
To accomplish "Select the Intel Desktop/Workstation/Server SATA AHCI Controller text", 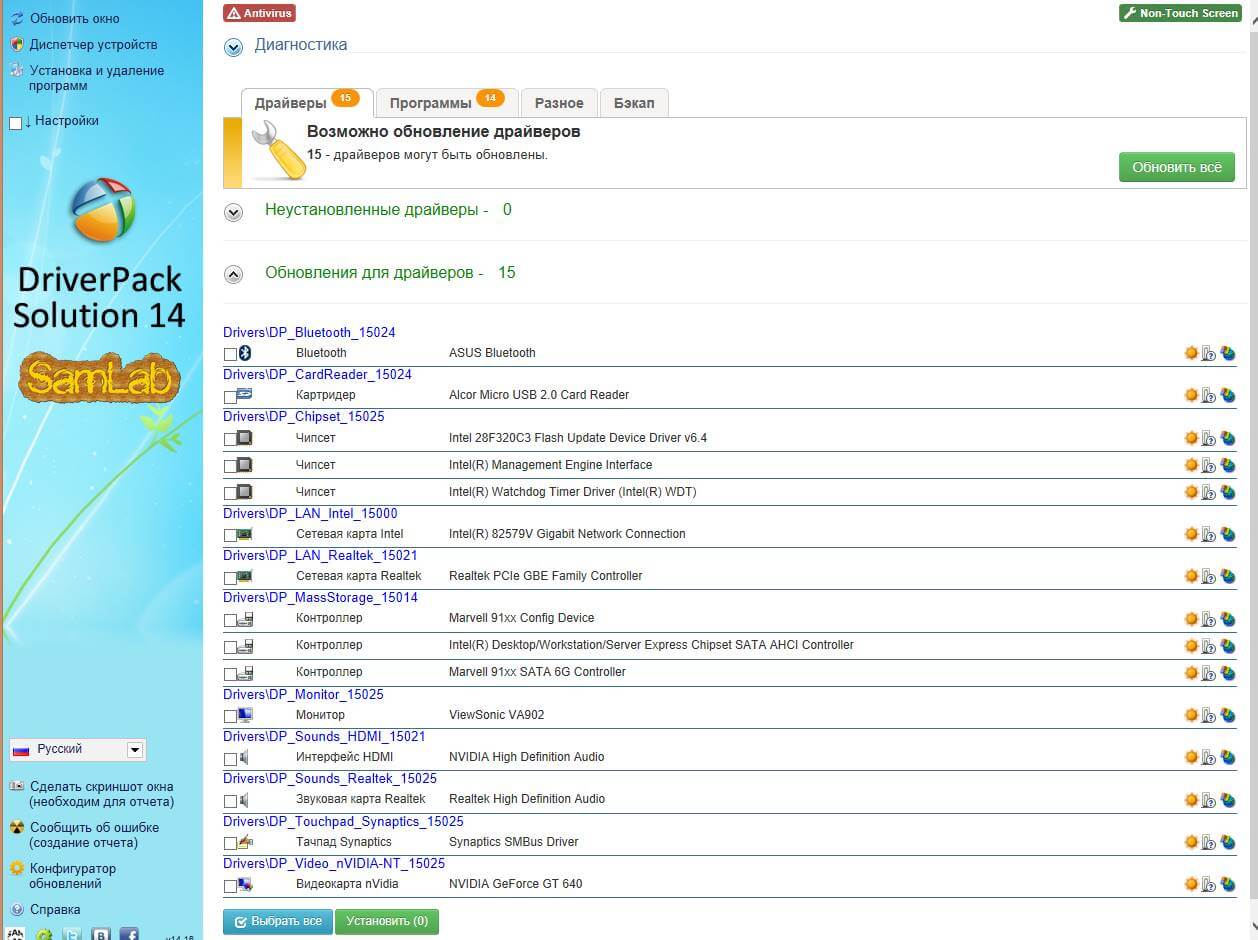I will click(x=651, y=645).
